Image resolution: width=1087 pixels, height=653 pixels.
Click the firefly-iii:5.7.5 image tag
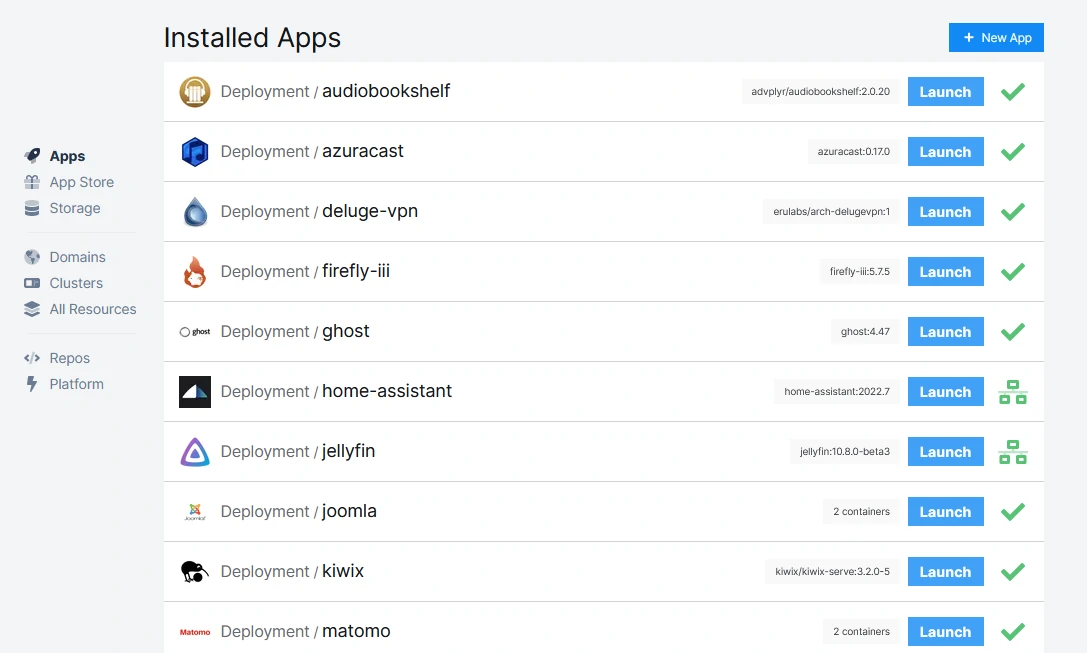pos(860,272)
